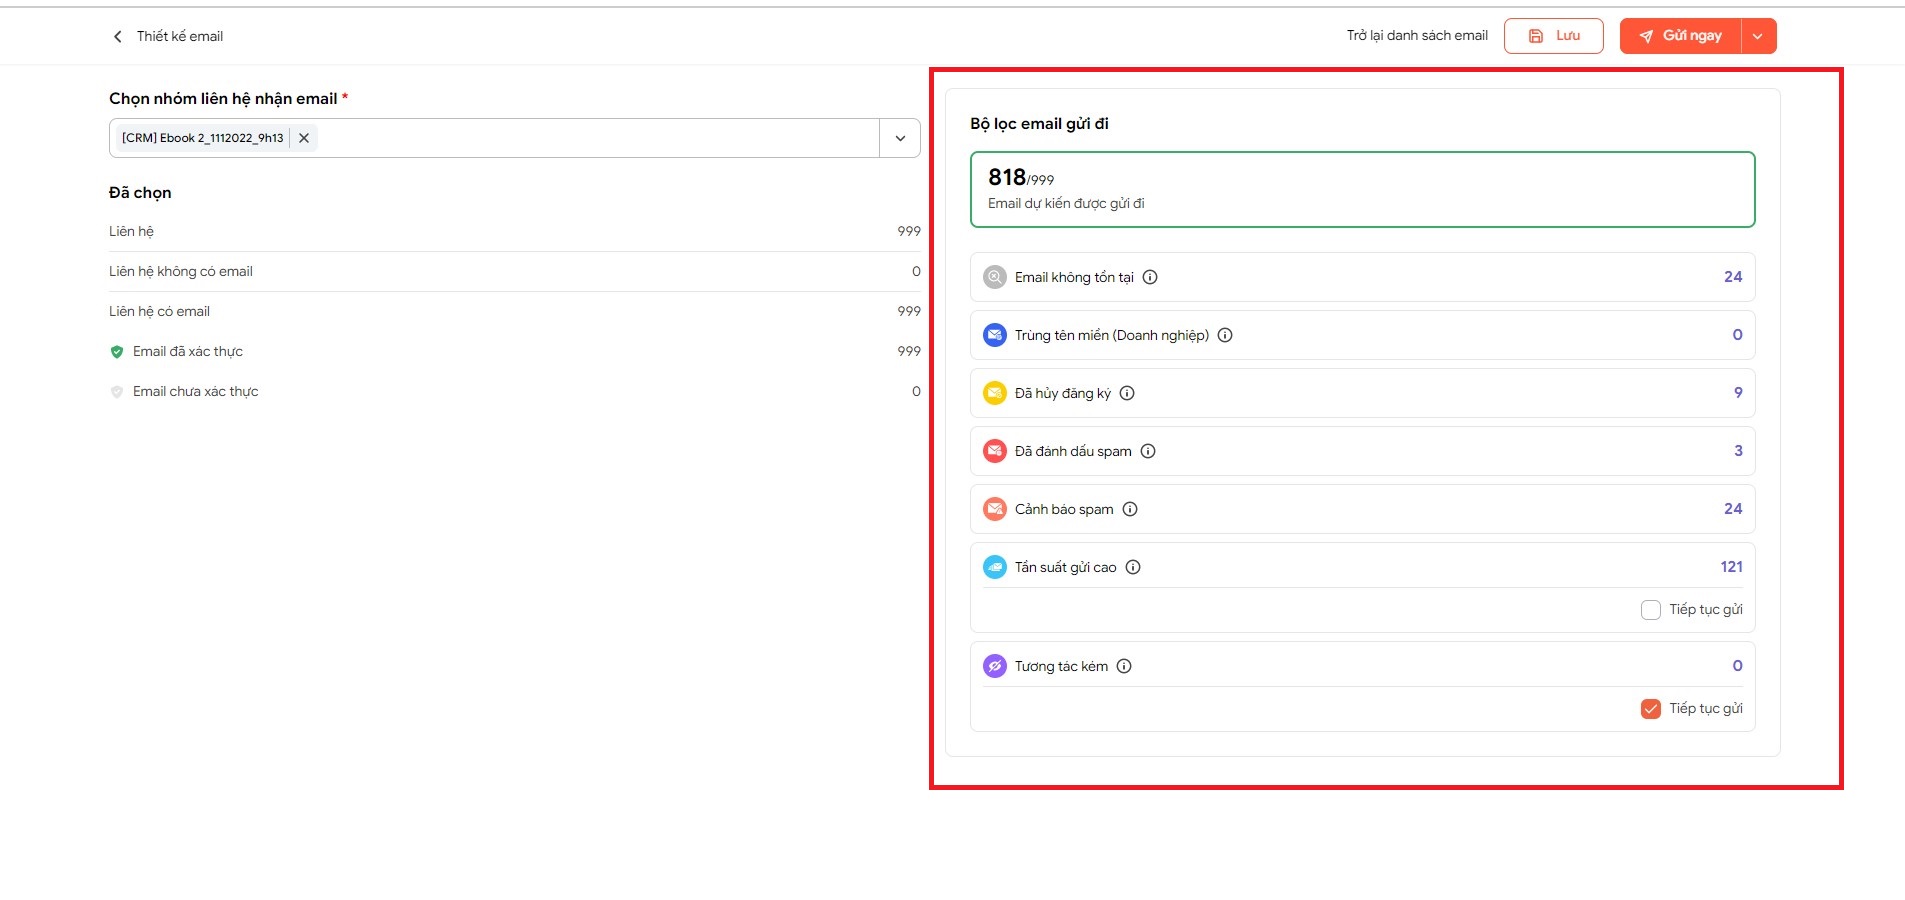Expand the contact group selection dropdown
1905x900 pixels.
tap(900, 138)
